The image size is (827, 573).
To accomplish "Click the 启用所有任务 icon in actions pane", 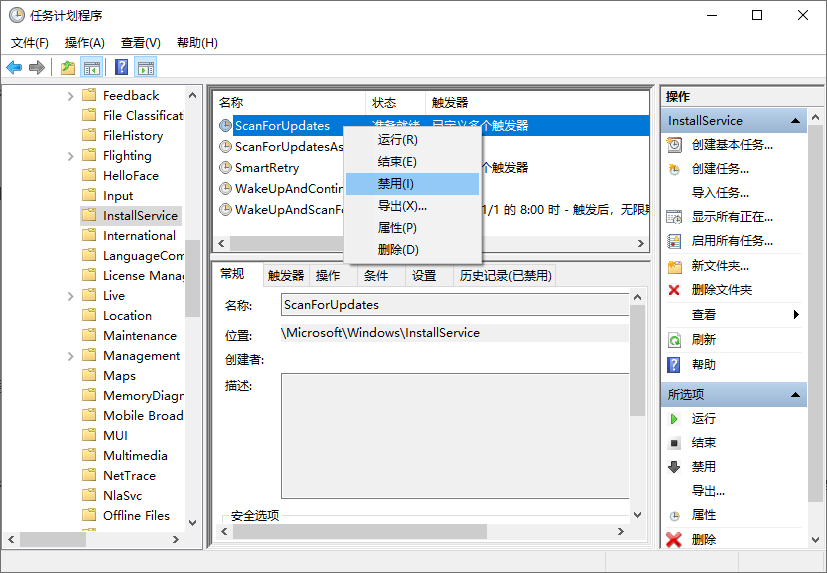I will pyautogui.click(x=674, y=241).
